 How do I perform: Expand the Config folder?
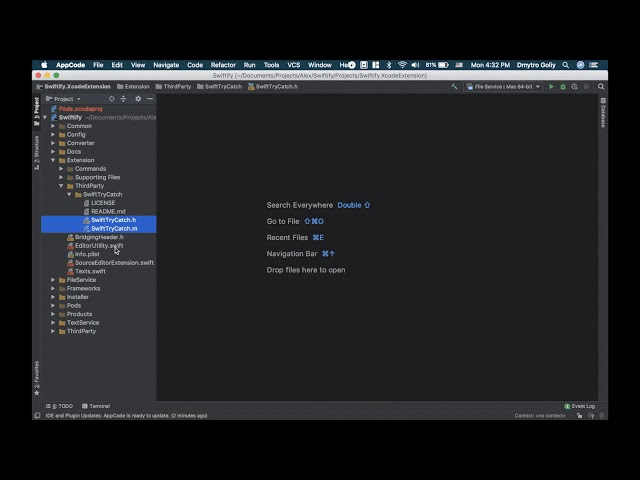point(53,135)
